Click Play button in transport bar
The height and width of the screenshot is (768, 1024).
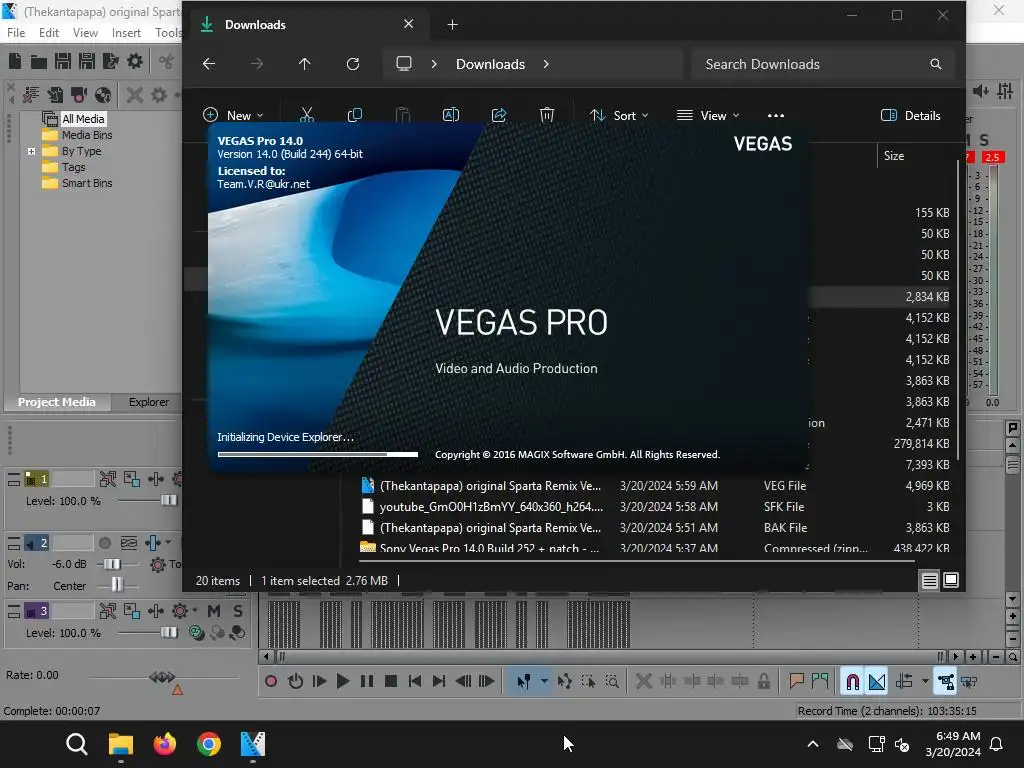pos(342,682)
